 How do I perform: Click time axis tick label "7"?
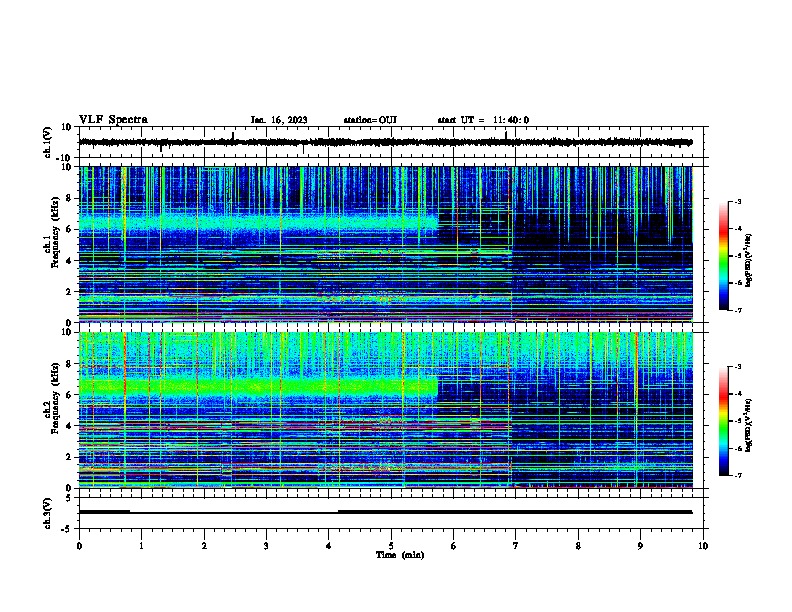click(516, 546)
